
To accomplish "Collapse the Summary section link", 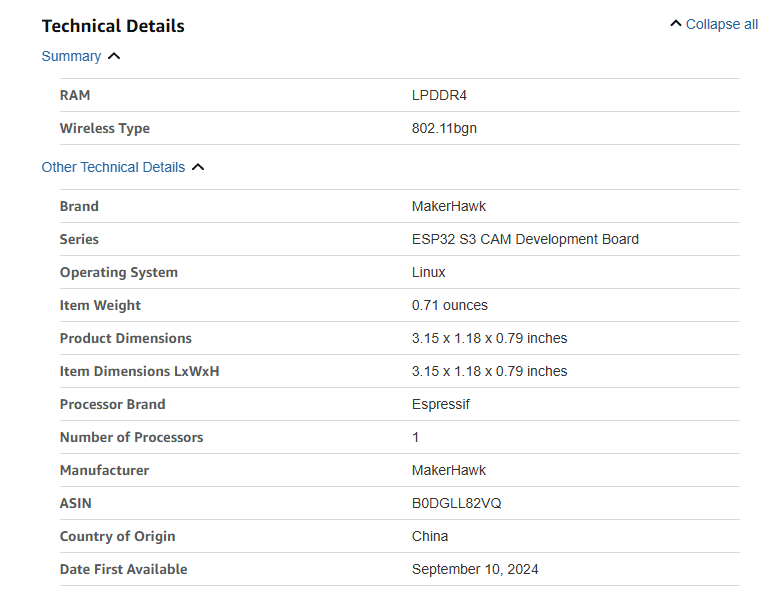I will pyautogui.click(x=71, y=56).
